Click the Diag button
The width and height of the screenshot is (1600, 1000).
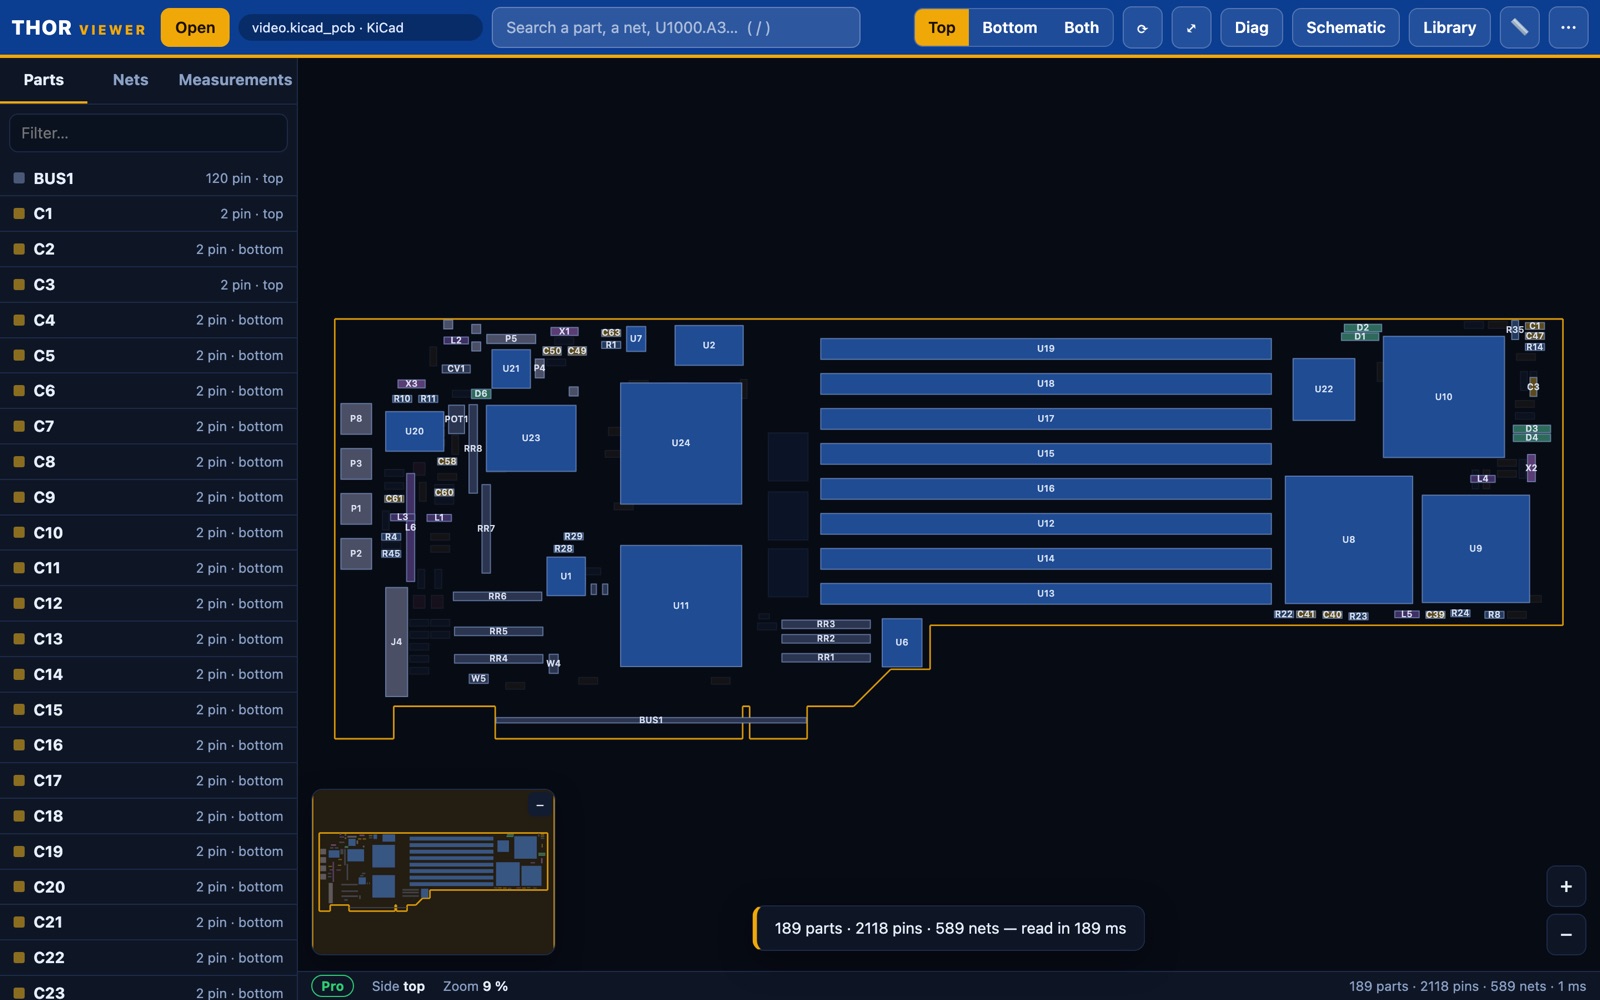click(1251, 28)
